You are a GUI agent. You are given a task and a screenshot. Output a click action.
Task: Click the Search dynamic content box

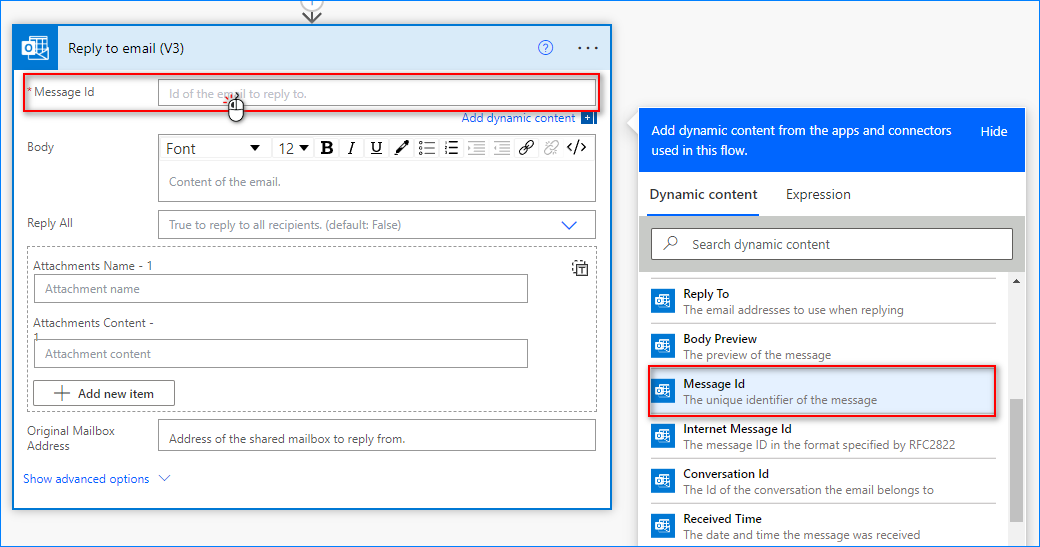(x=832, y=244)
